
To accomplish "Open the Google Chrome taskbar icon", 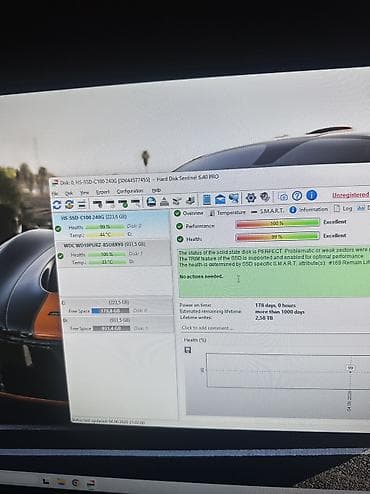I will pyautogui.click(x=76, y=483).
